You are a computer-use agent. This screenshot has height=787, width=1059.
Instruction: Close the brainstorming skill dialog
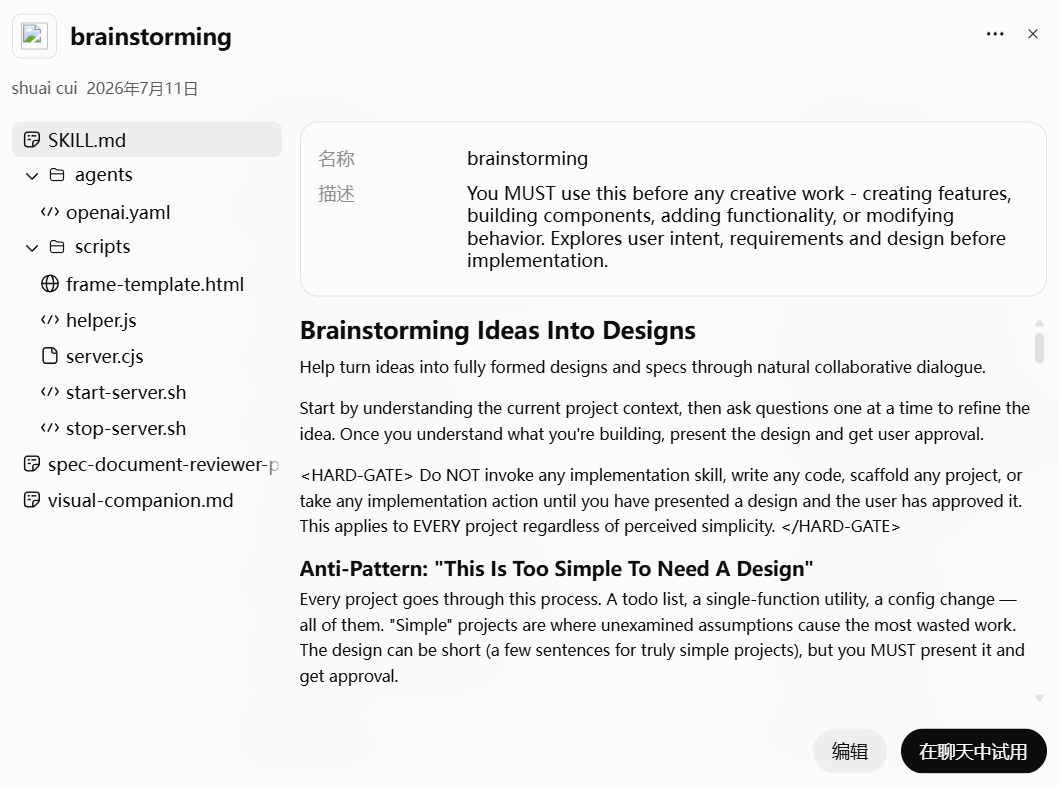(x=1033, y=34)
